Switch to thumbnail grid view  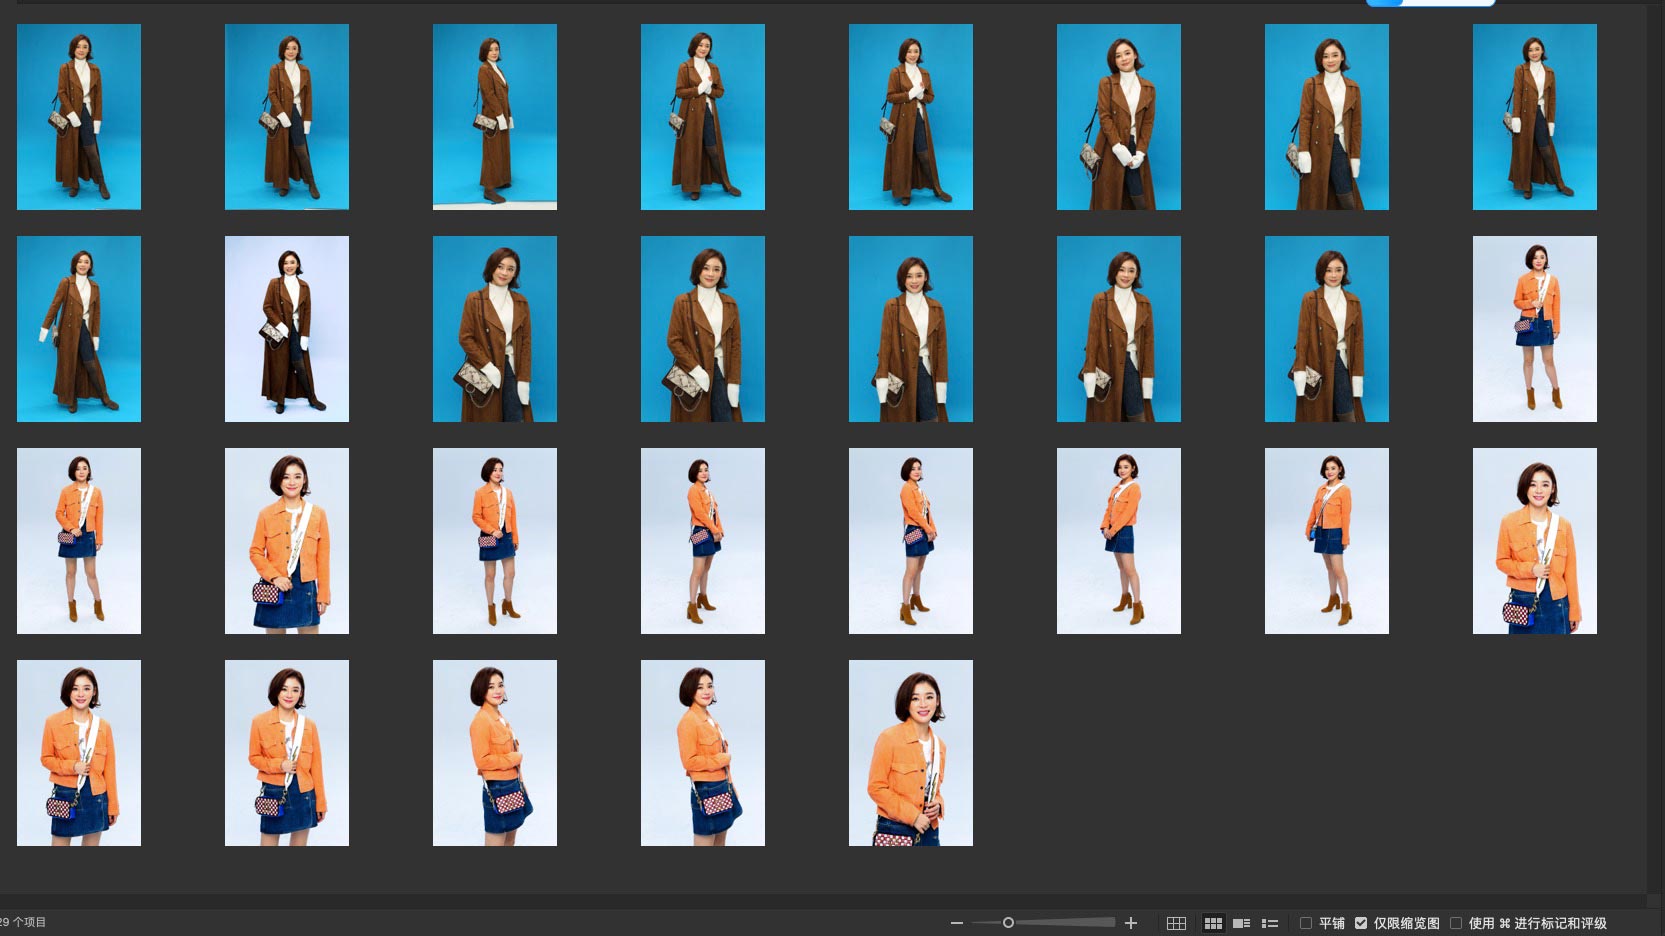[1213, 923]
